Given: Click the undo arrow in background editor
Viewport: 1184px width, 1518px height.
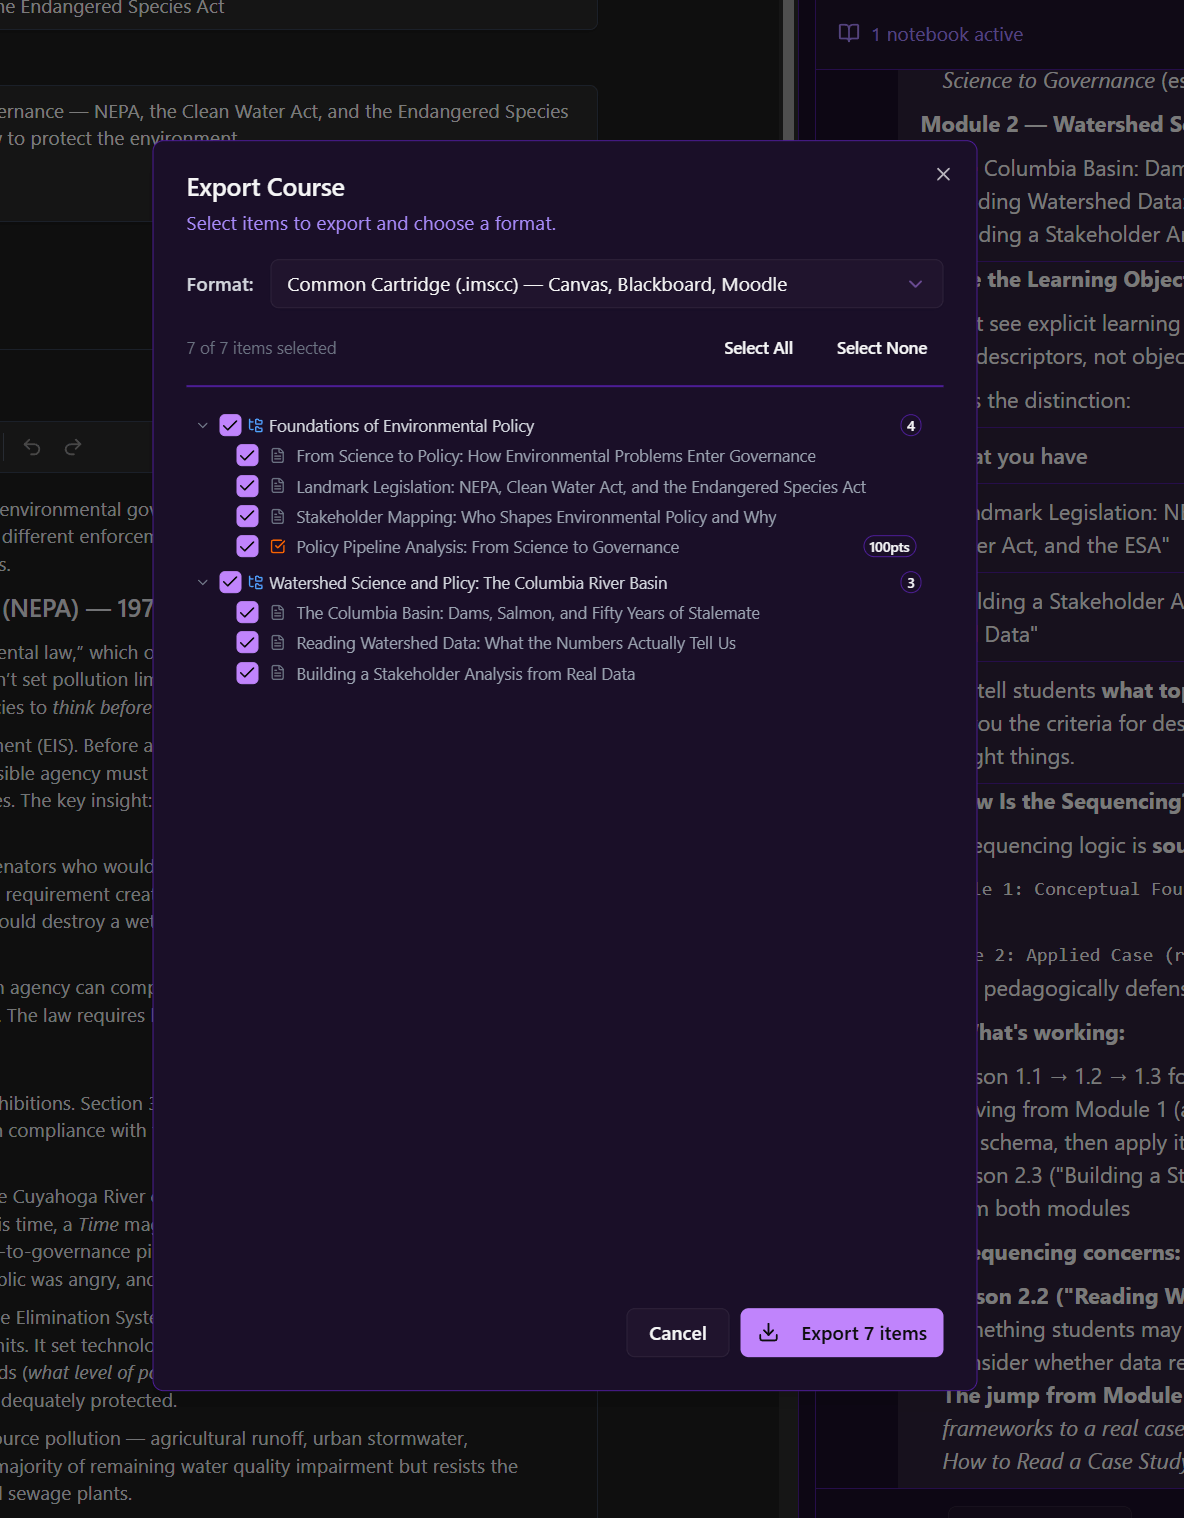Looking at the screenshot, I should point(32,447).
